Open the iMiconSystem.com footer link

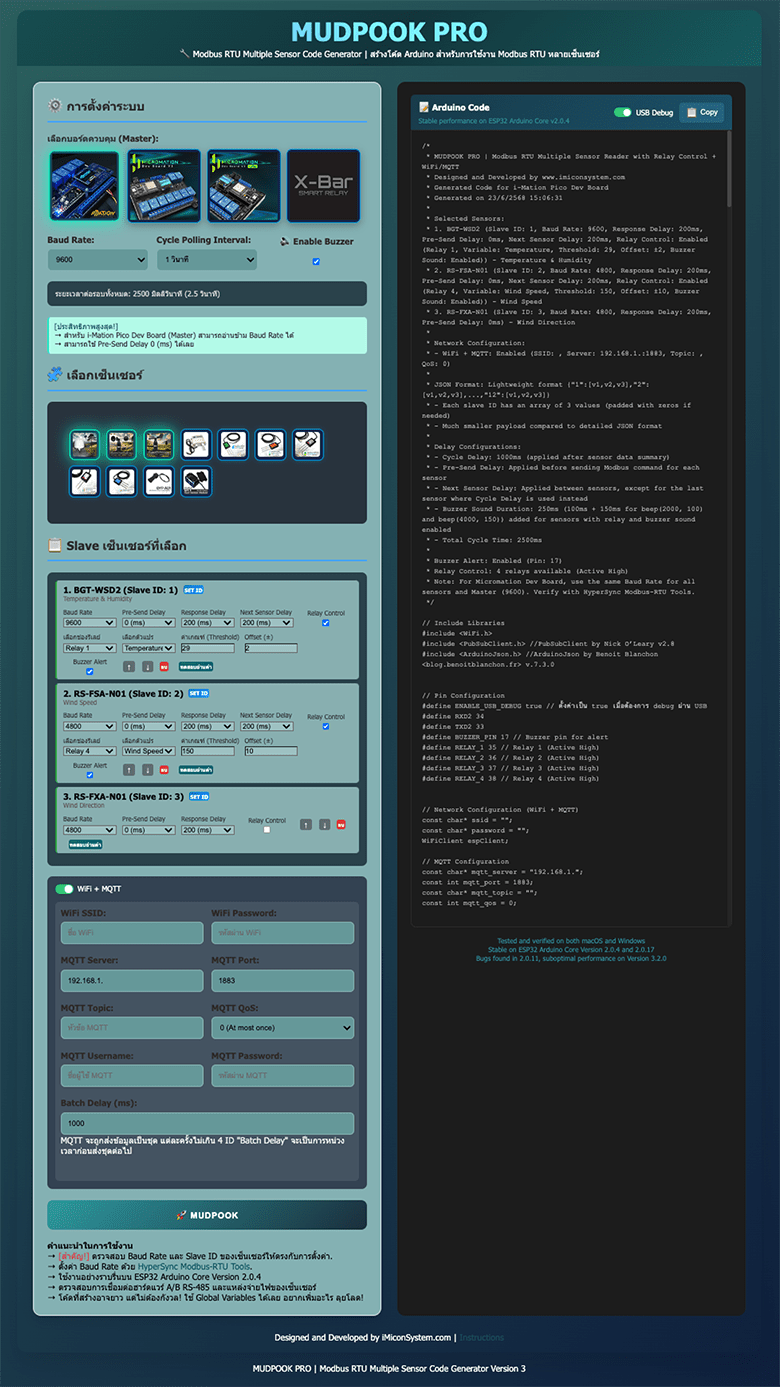(x=417, y=1337)
